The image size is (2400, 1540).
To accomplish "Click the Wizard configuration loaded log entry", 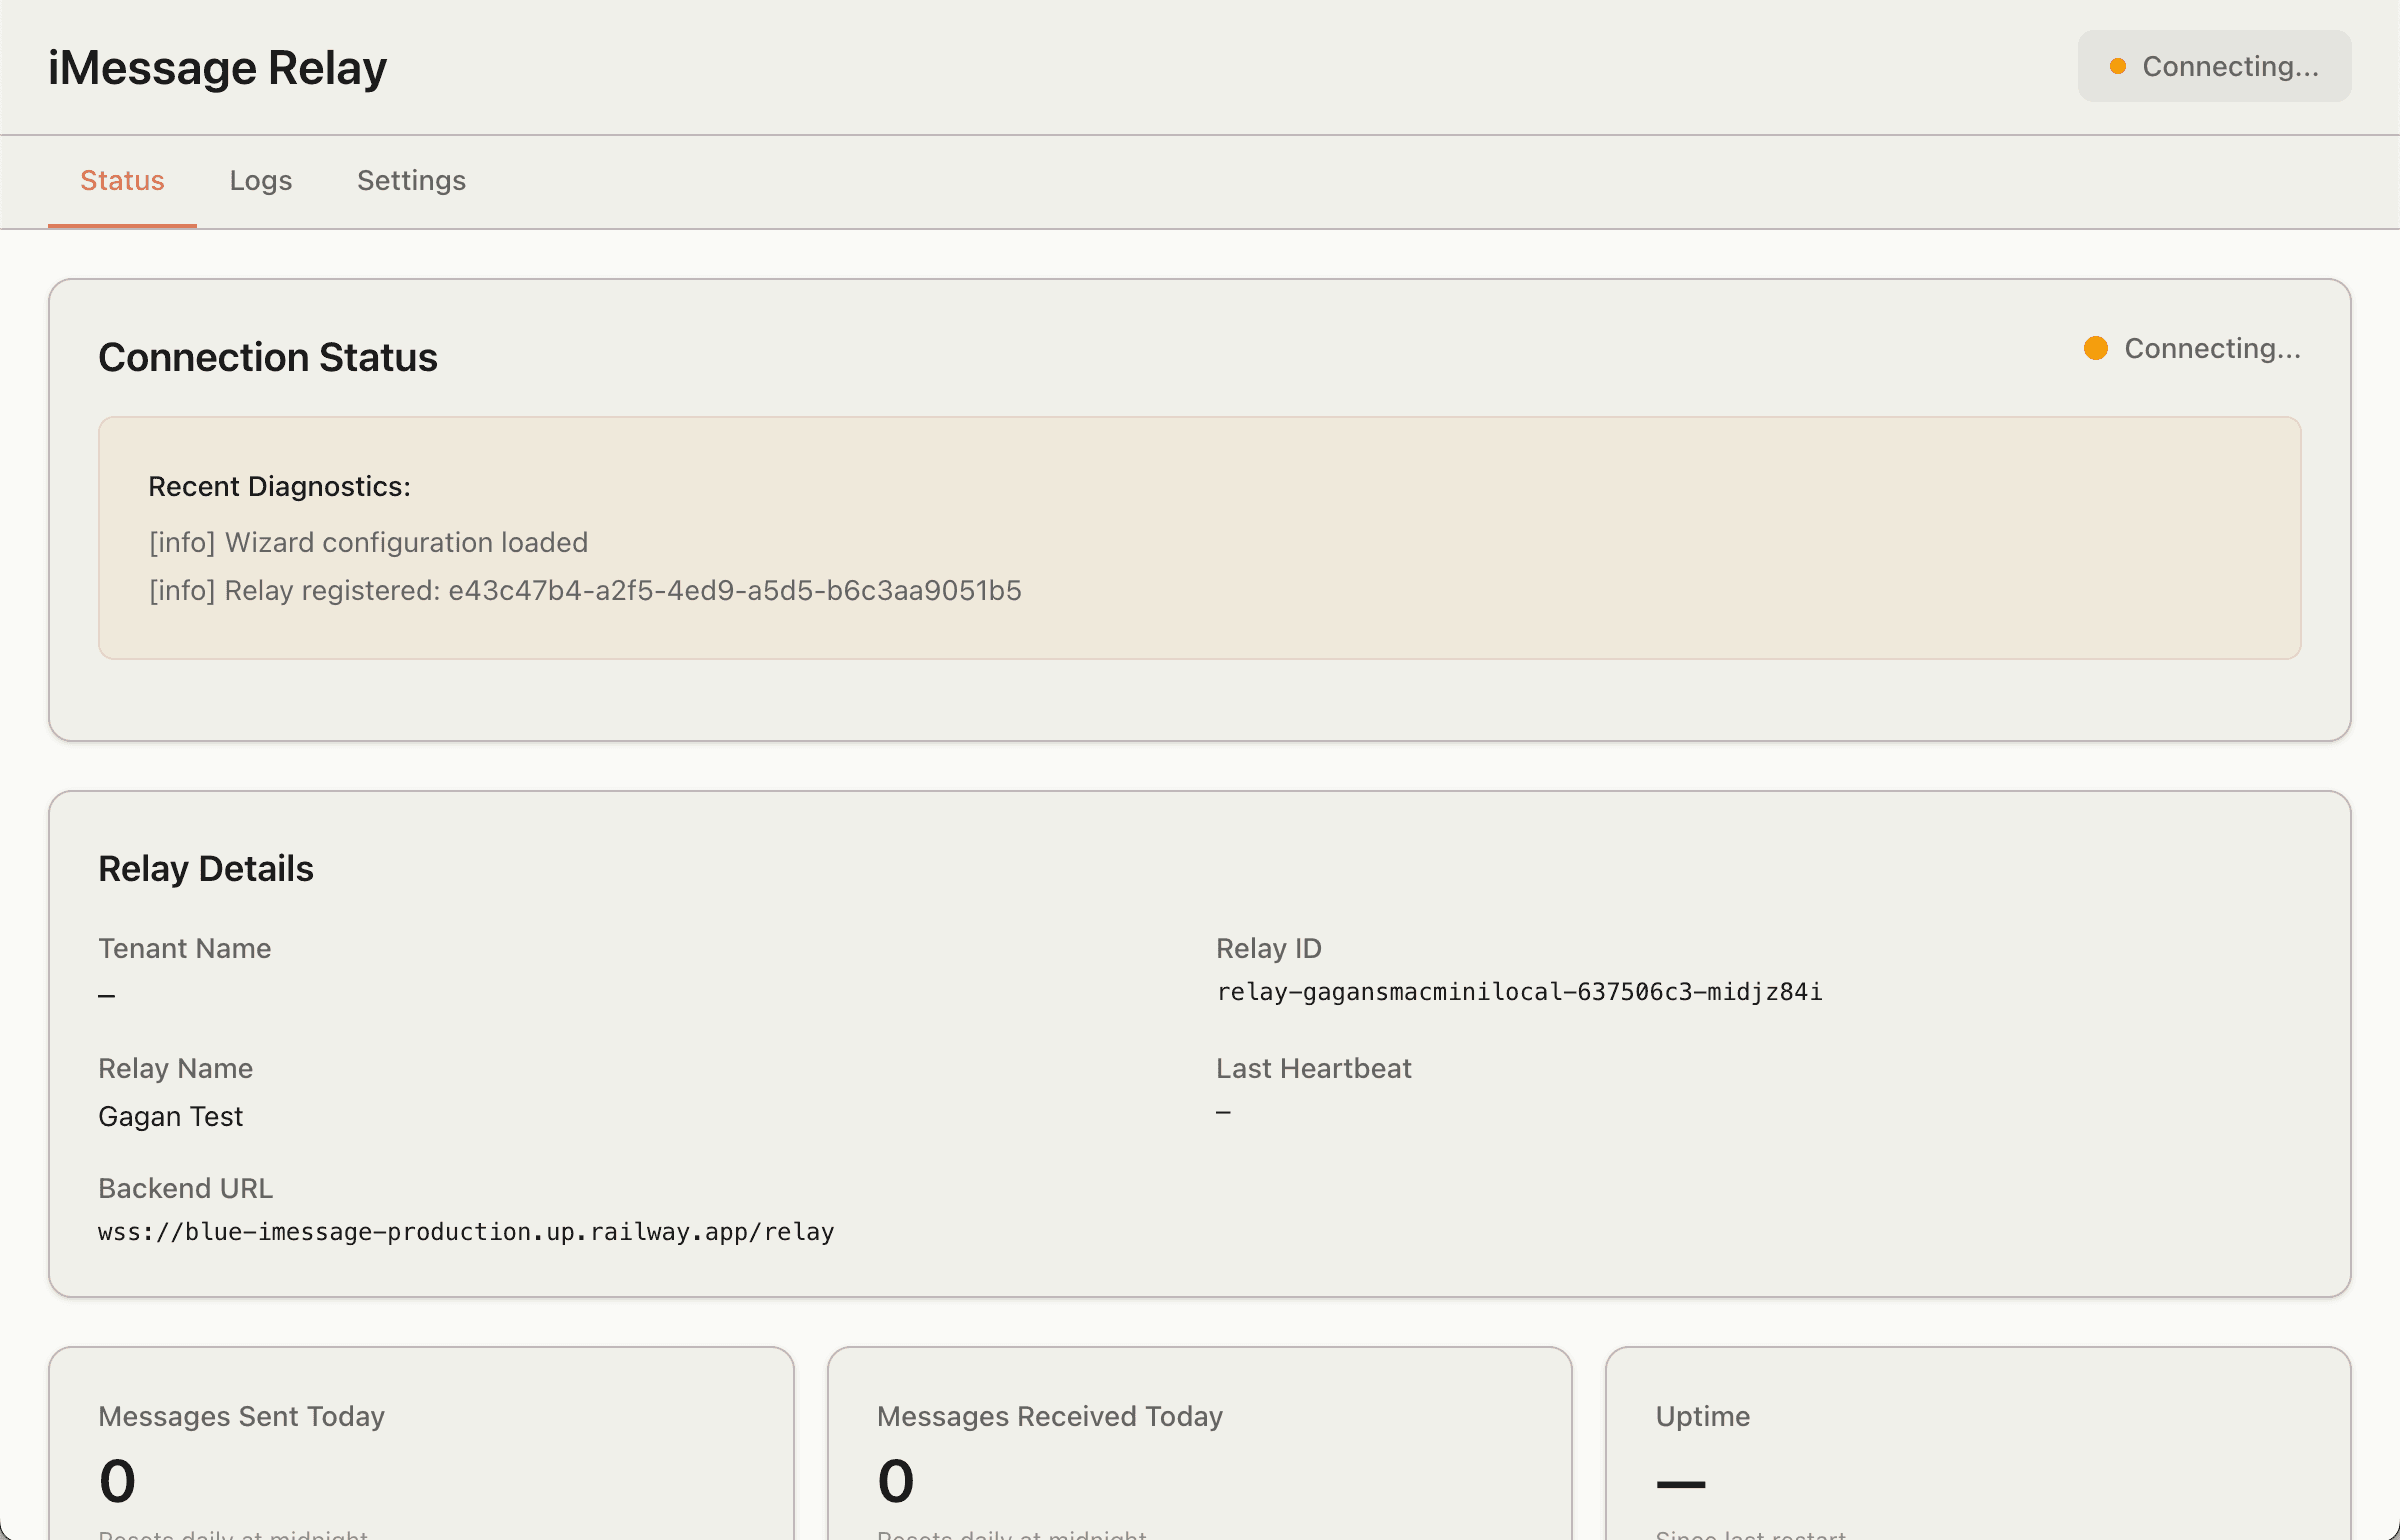I will (x=368, y=542).
